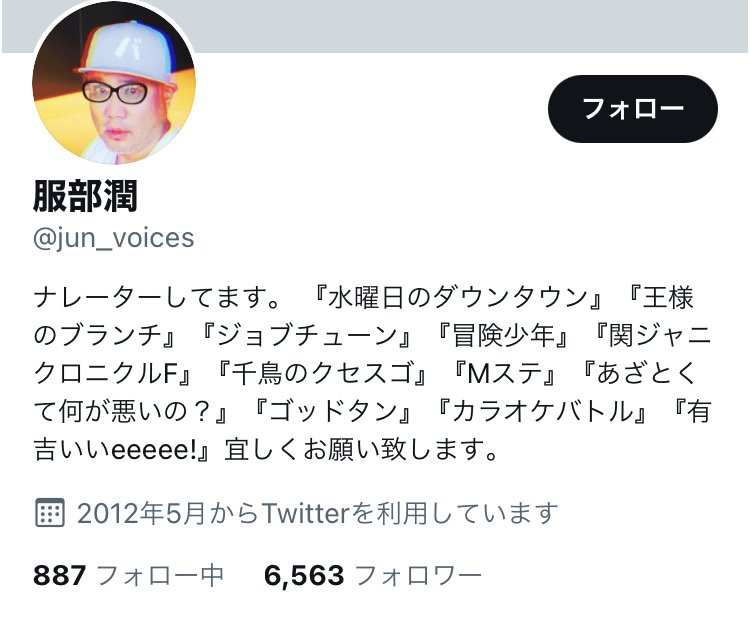The width and height of the screenshot is (750, 618).
Task: Open the round profile avatar photo
Action: 114,82
